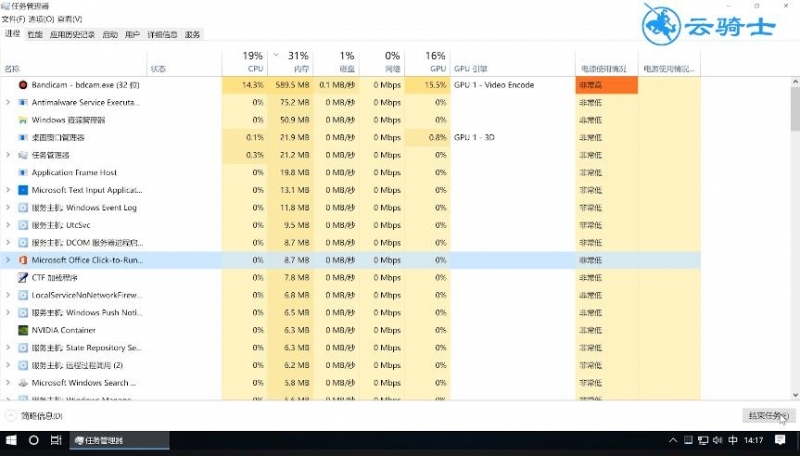800x456 pixels.
Task: Open Task View on the taskbar
Action: [x=56, y=440]
